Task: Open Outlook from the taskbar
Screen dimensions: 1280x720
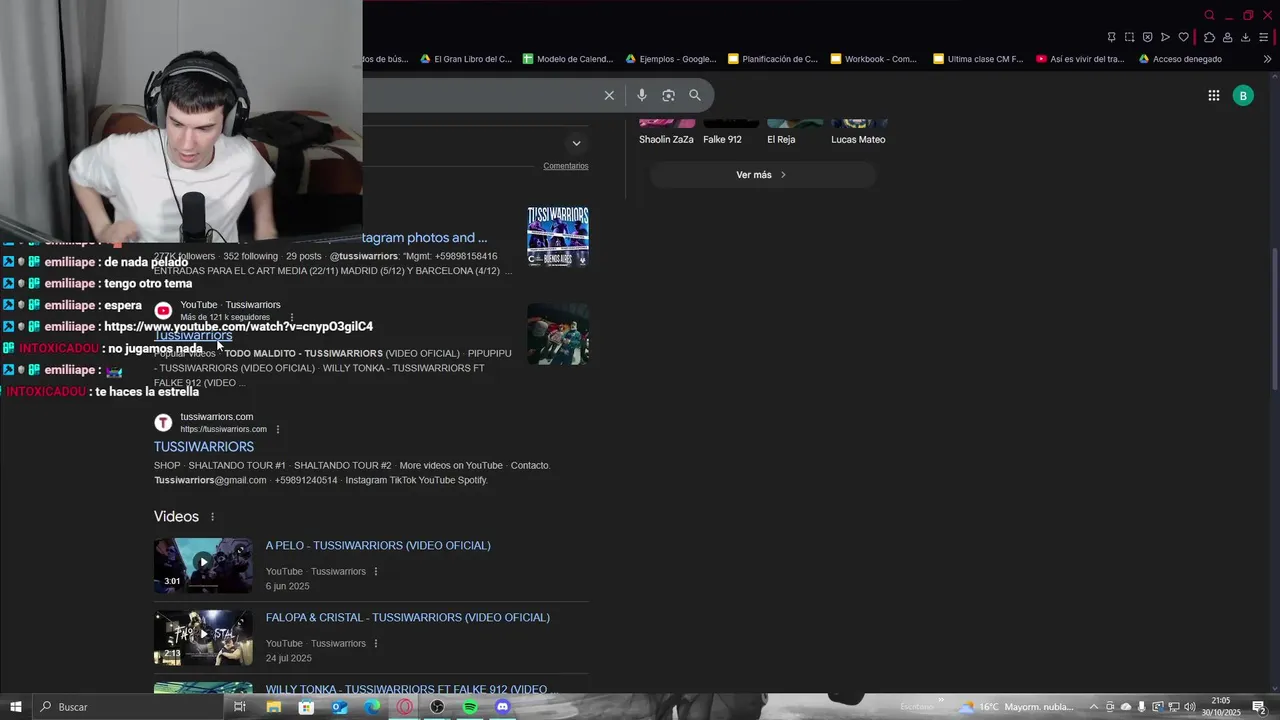Action: pyautogui.click(x=339, y=707)
